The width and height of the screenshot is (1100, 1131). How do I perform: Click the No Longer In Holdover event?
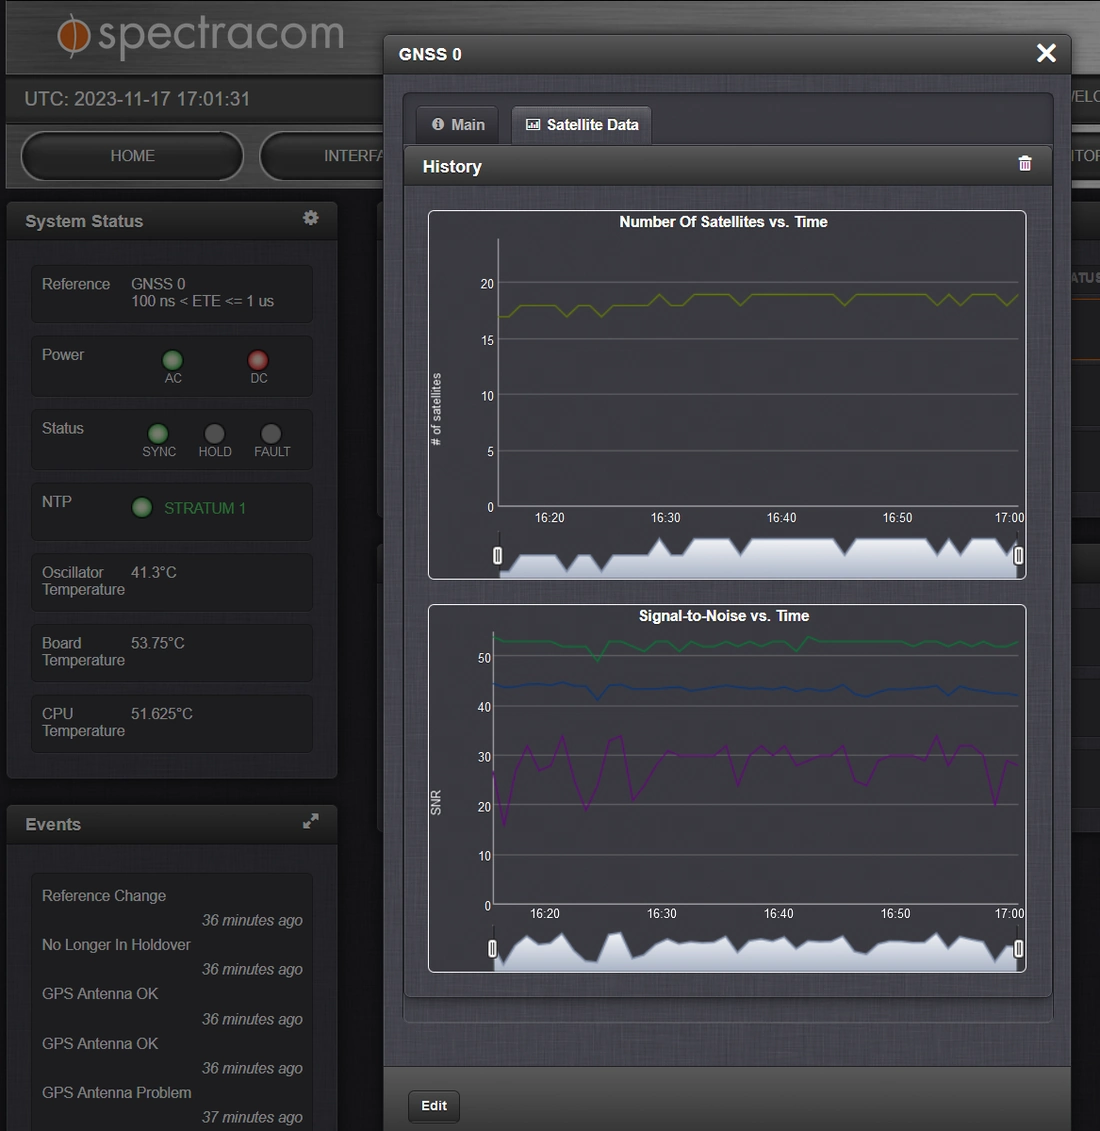coord(116,944)
